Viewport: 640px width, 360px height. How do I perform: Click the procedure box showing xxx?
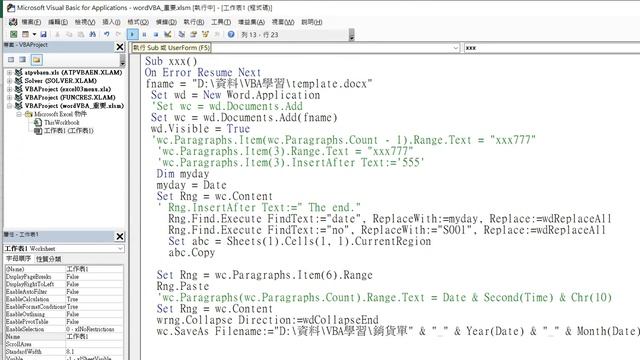[552, 48]
